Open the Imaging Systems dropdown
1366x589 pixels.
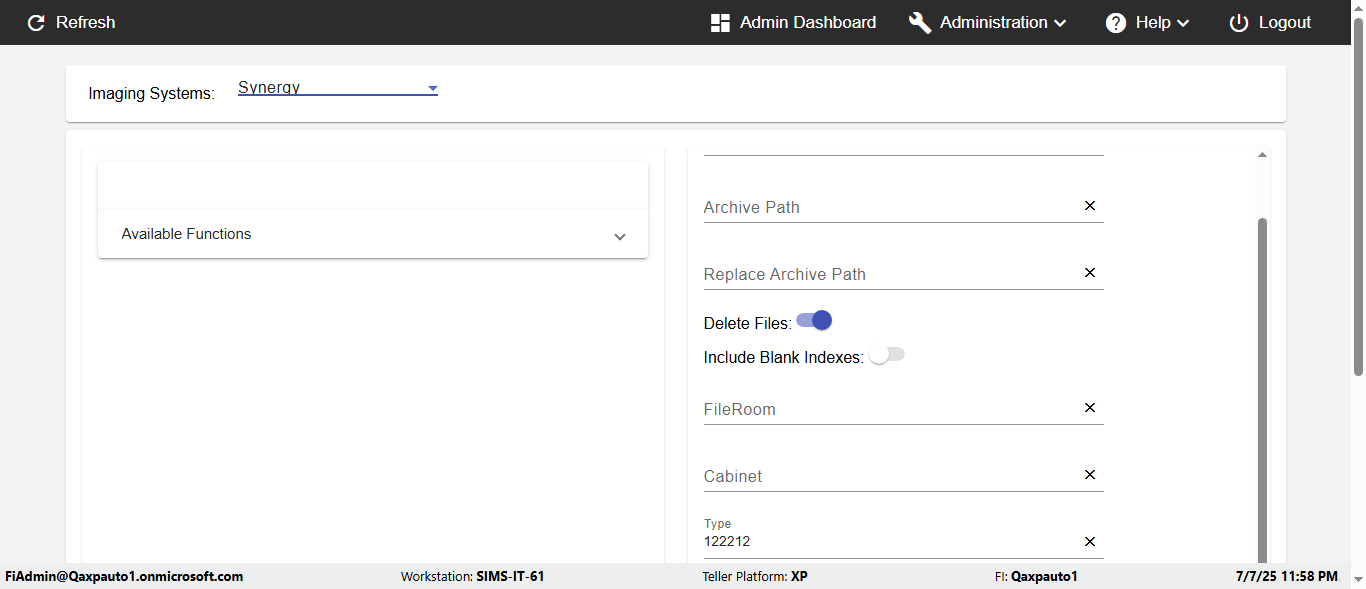point(337,88)
